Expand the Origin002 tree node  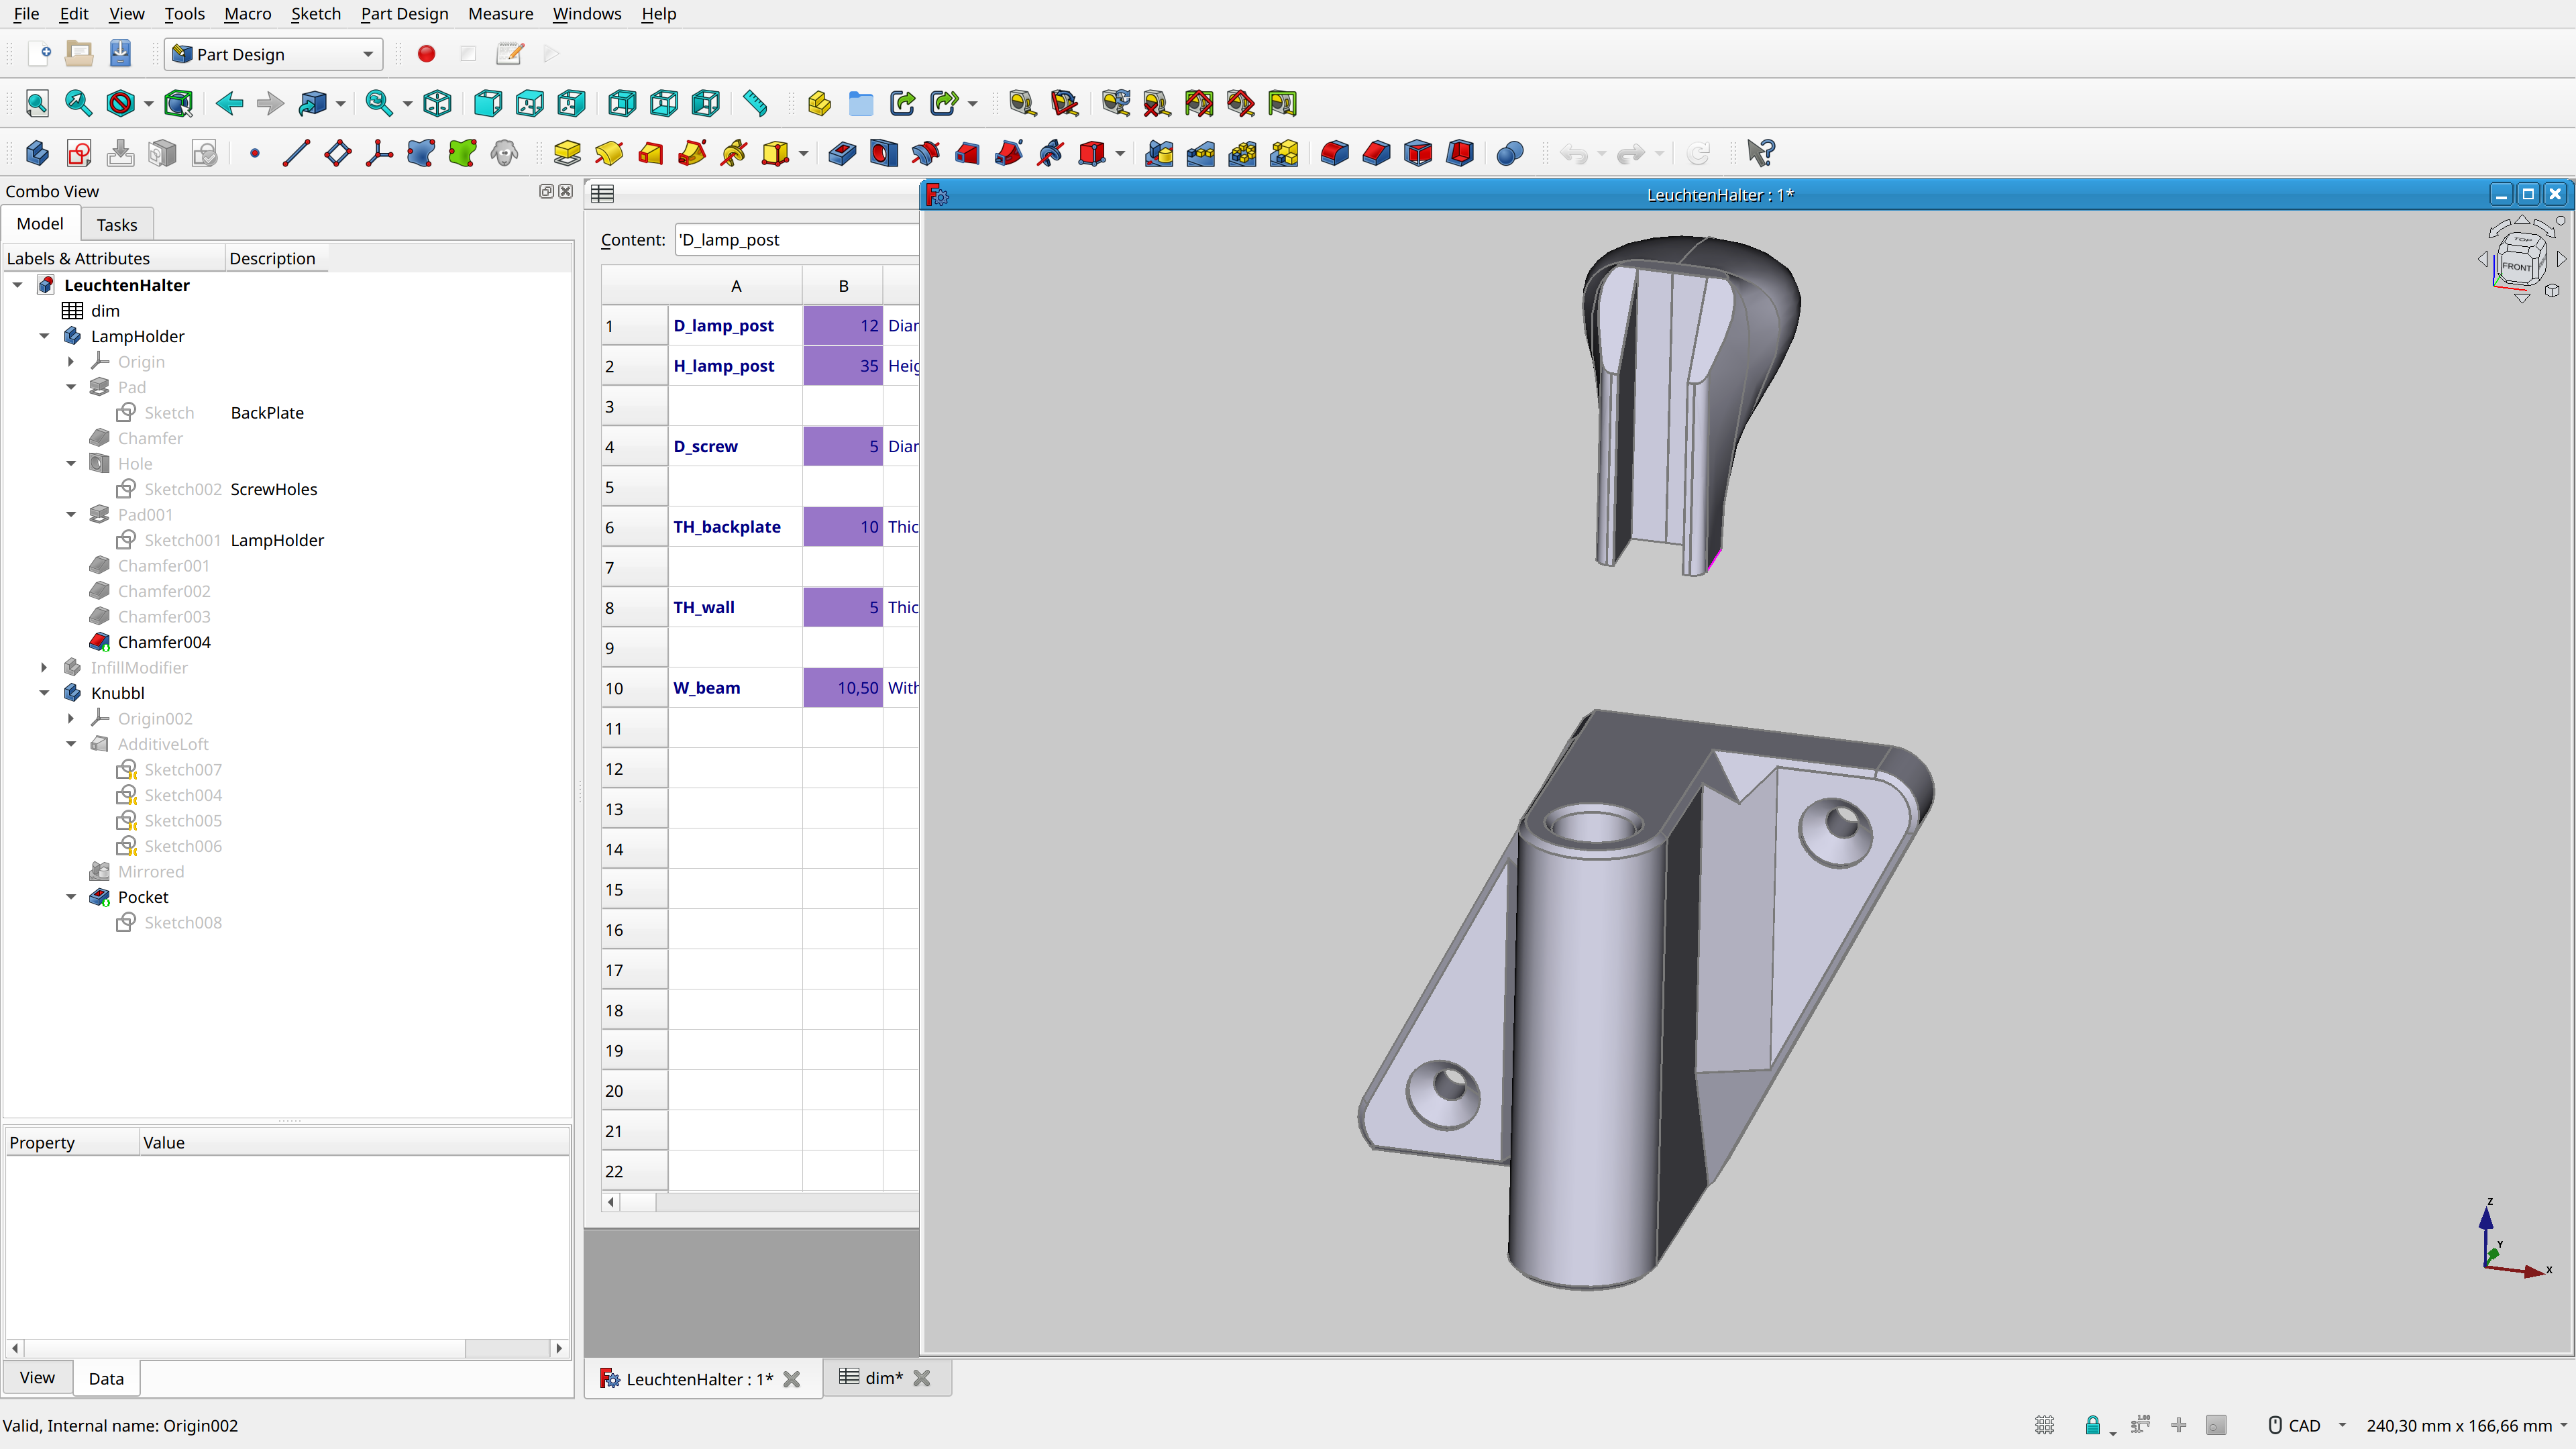coord(71,718)
